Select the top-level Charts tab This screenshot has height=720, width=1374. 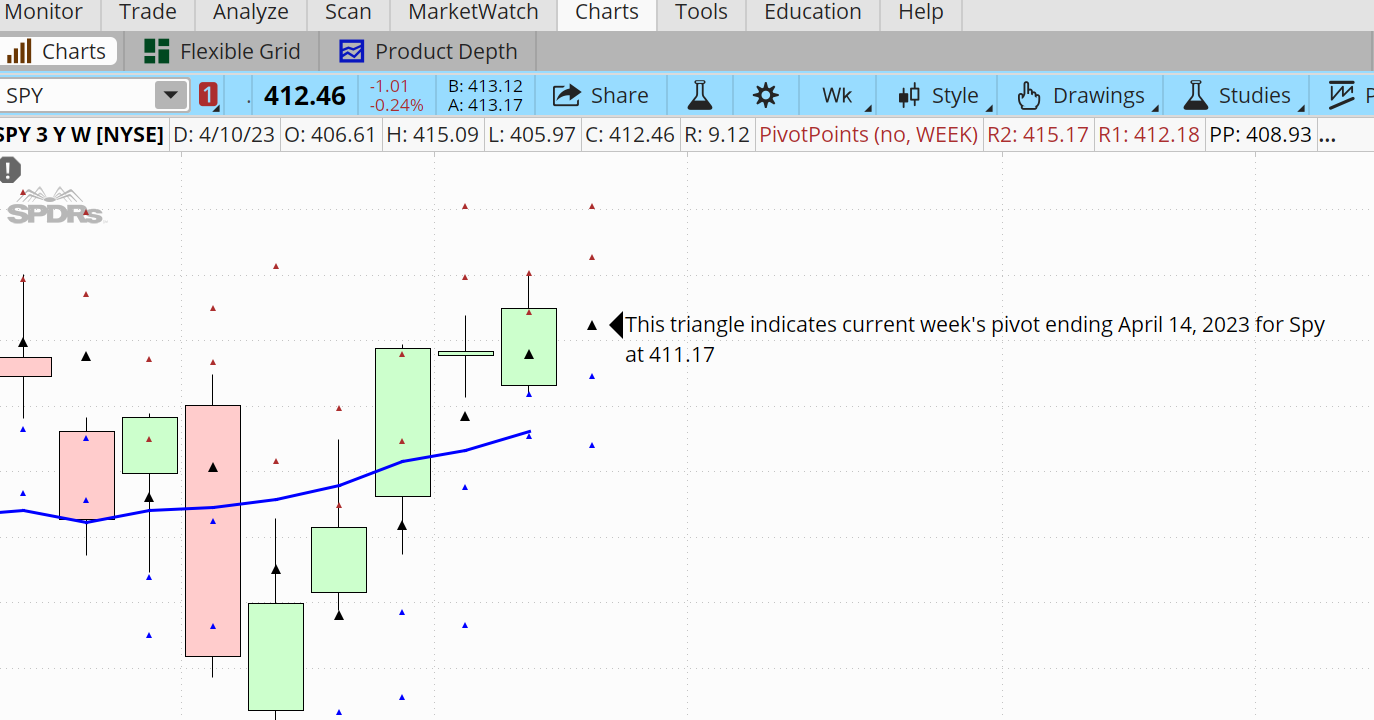[x=607, y=12]
